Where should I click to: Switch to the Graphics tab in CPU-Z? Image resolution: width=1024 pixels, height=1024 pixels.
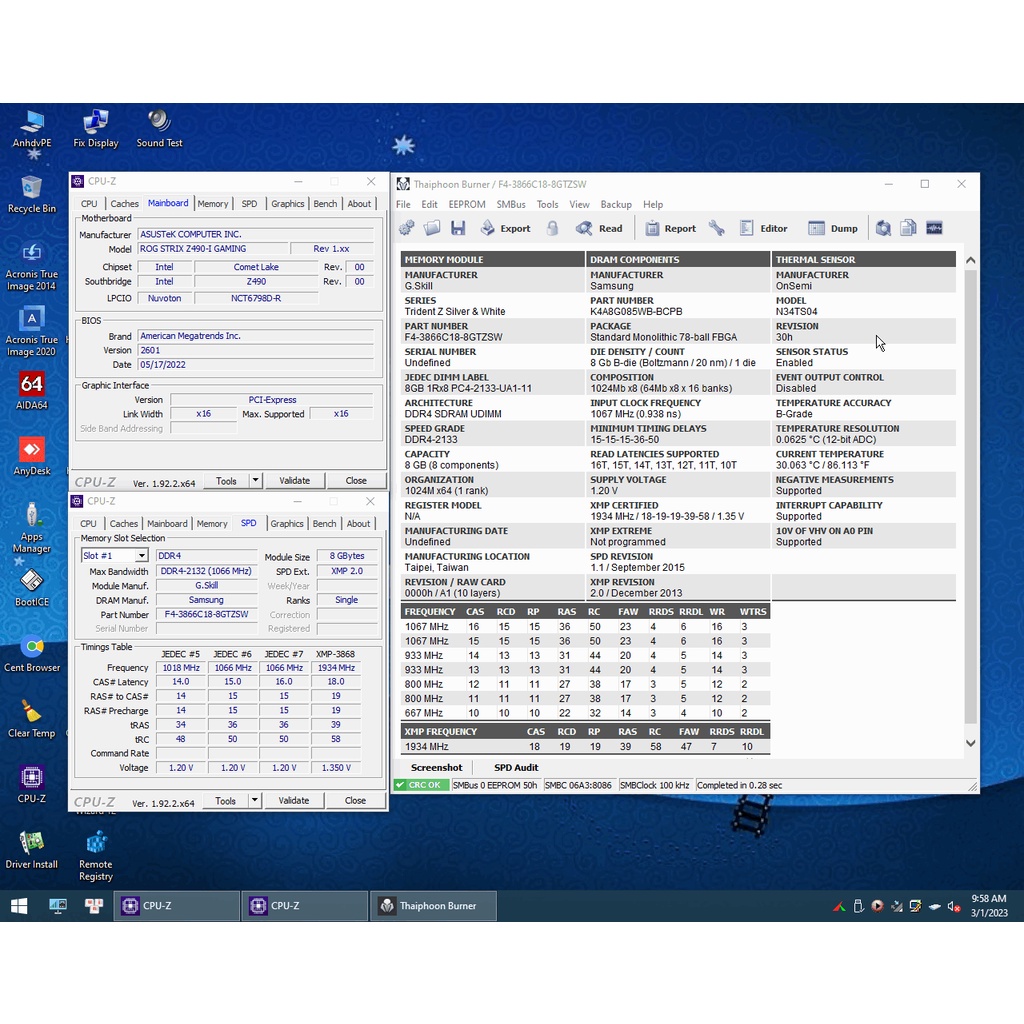click(287, 523)
